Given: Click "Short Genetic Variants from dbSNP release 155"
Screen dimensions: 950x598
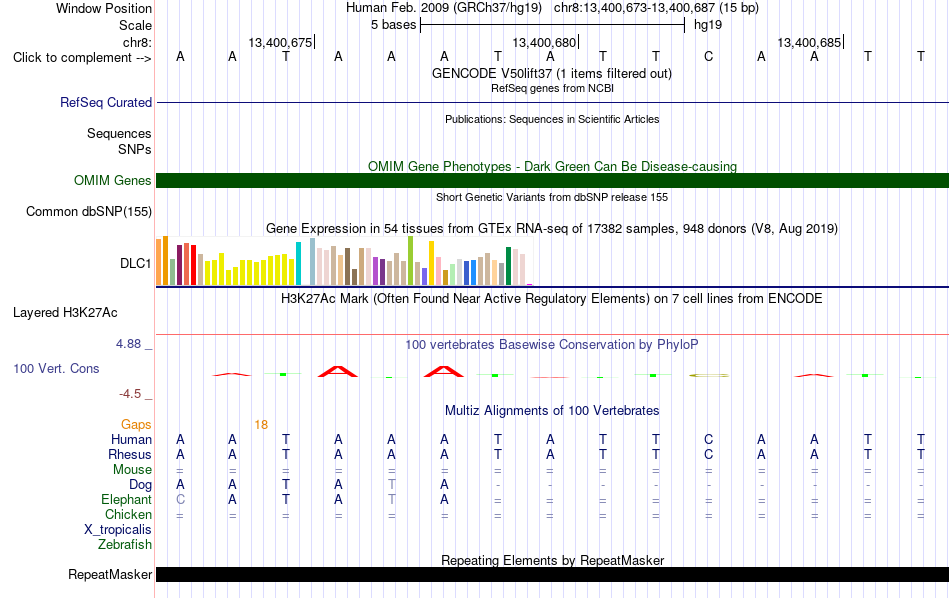Looking at the screenshot, I should click(x=552, y=197).
